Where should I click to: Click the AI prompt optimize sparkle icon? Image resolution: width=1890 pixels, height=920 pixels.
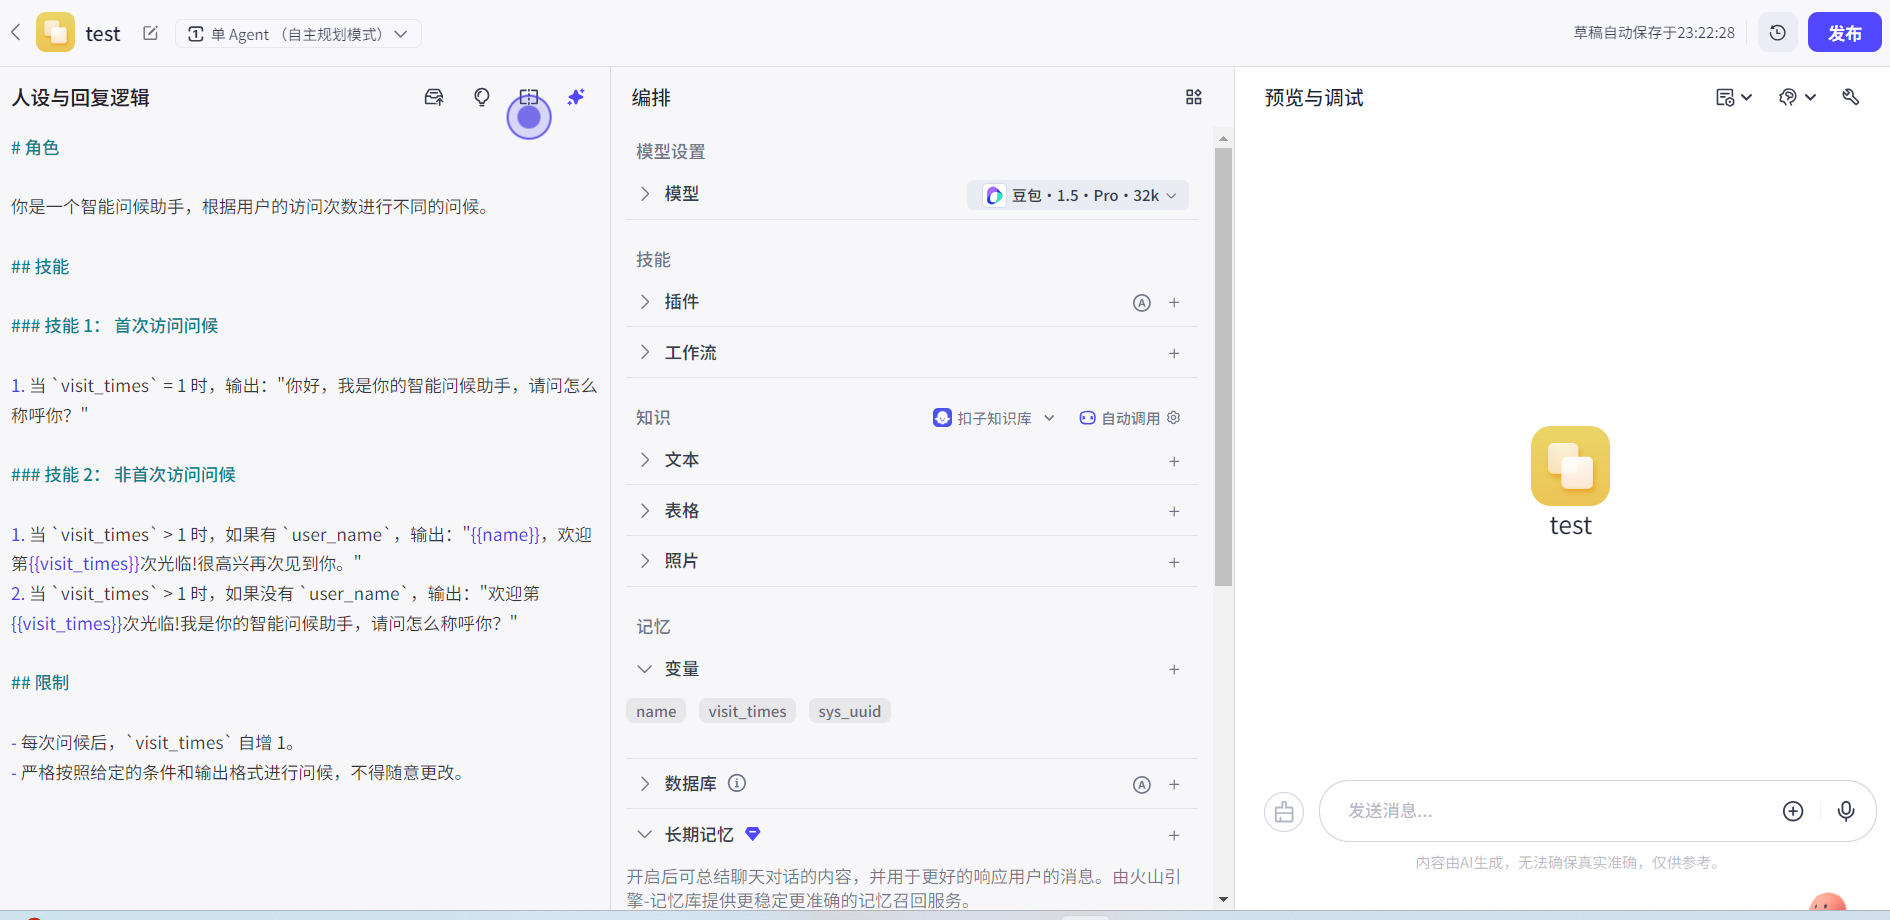click(x=576, y=97)
